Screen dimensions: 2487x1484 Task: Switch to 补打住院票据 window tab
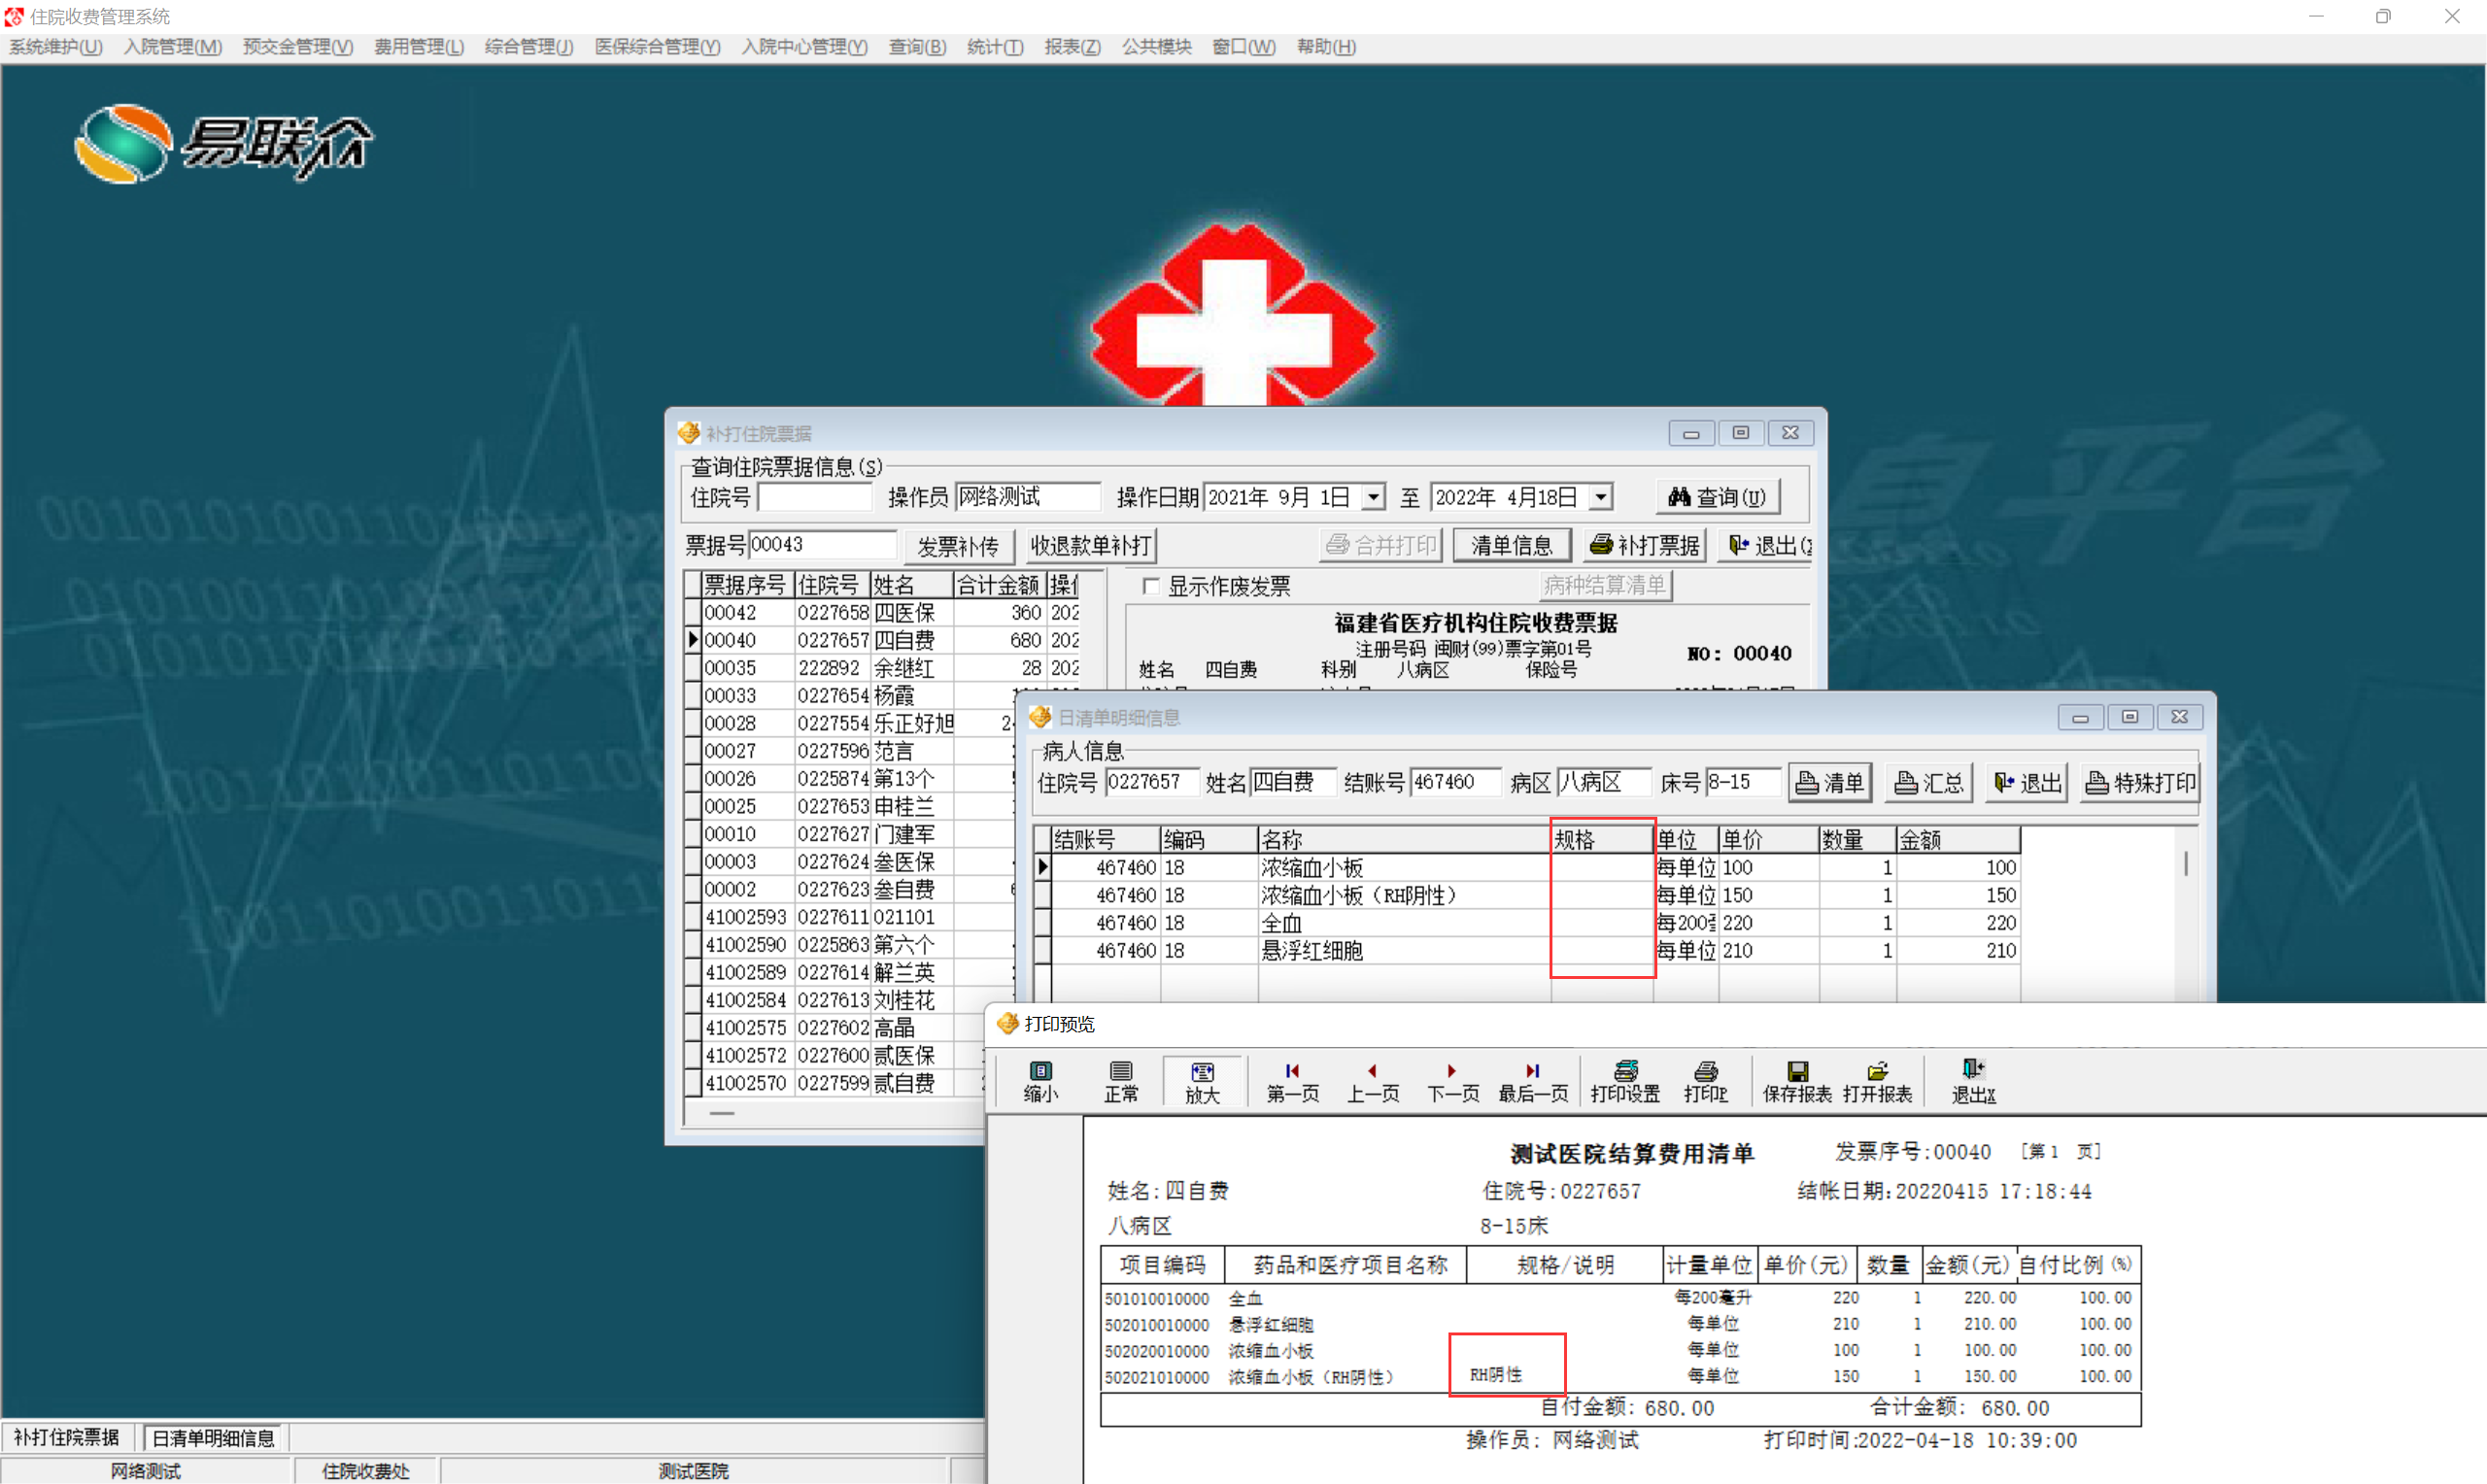[x=67, y=1437]
